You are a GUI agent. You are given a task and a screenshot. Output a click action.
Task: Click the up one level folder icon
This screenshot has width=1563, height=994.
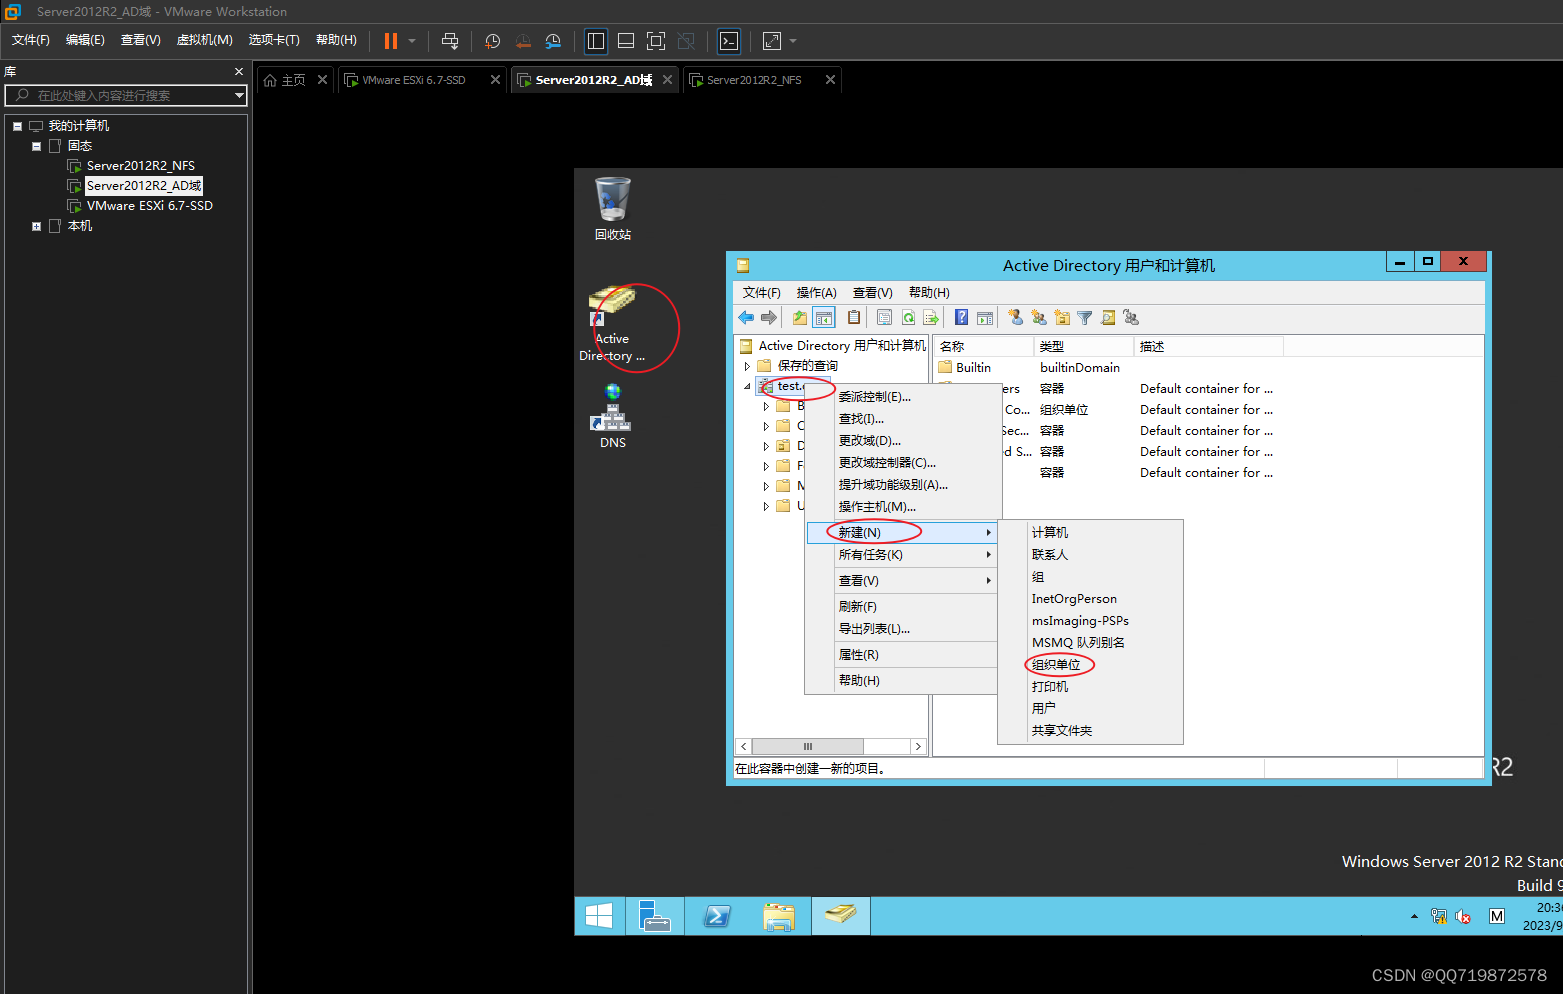click(800, 318)
